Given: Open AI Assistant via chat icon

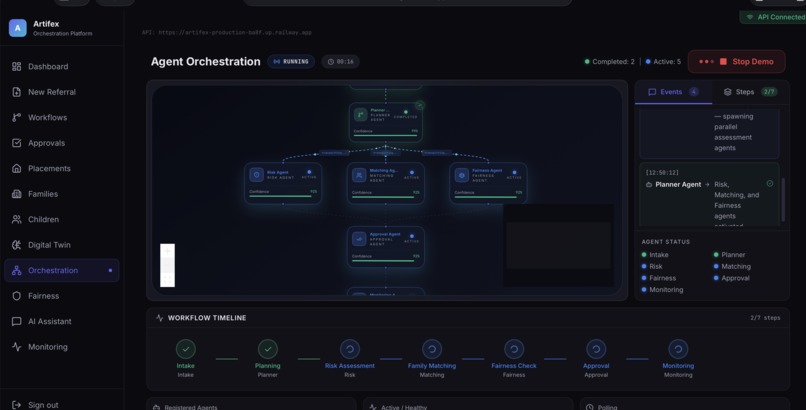Looking at the screenshot, I should point(16,322).
